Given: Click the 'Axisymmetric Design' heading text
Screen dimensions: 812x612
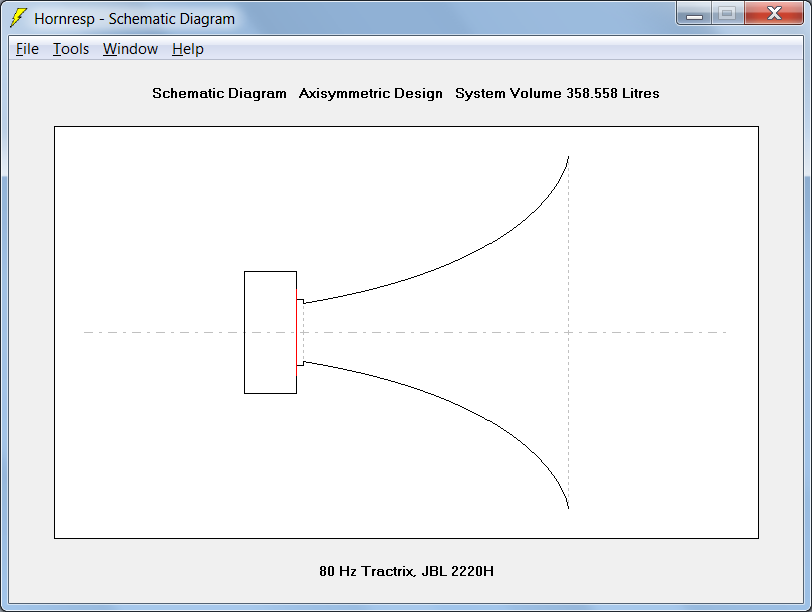Looking at the screenshot, I should 371,93.
